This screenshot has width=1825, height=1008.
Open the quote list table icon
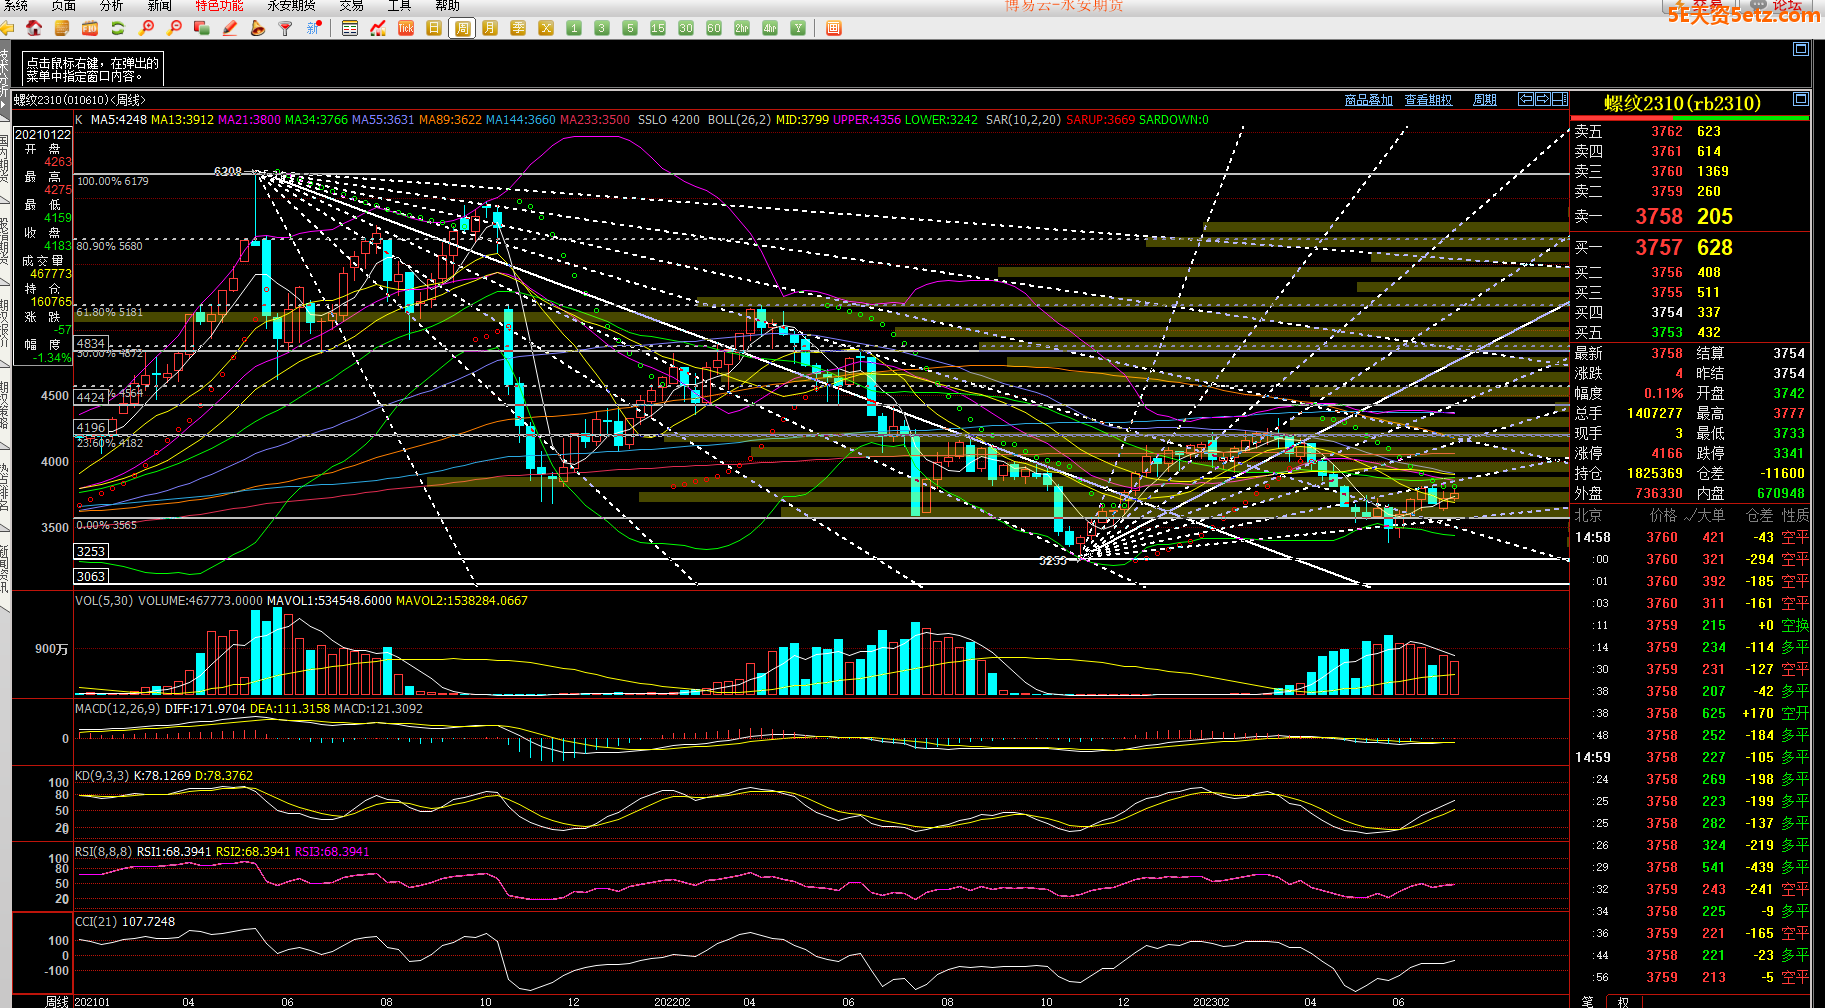point(350,28)
